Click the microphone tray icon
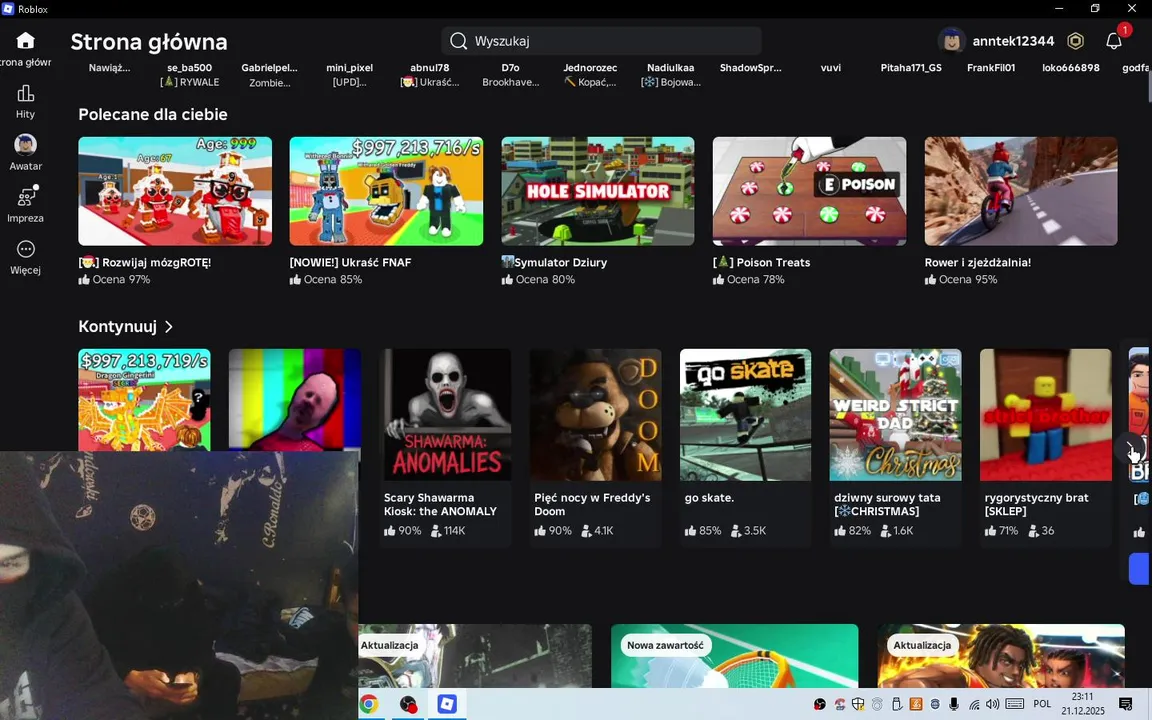The height and width of the screenshot is (720, 1152). (x=954, y=704)
